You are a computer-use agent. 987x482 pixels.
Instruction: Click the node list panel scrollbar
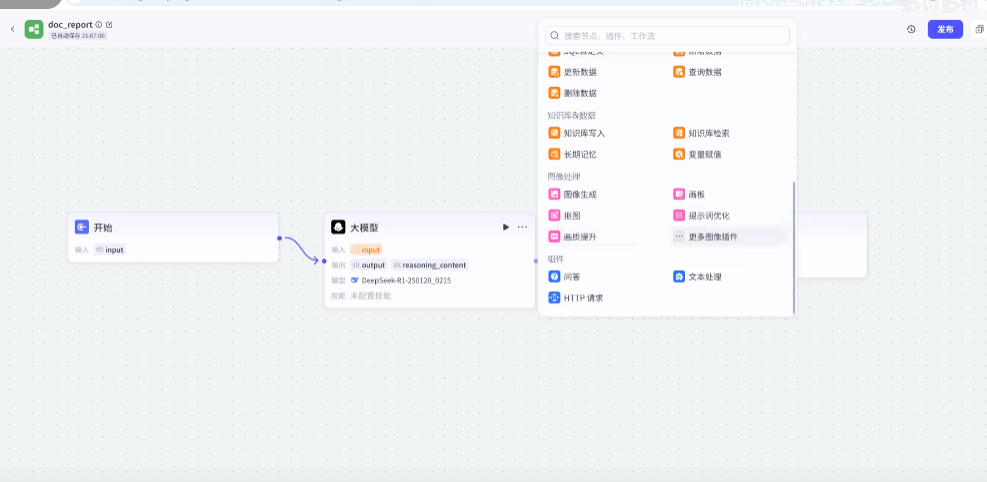794,246
